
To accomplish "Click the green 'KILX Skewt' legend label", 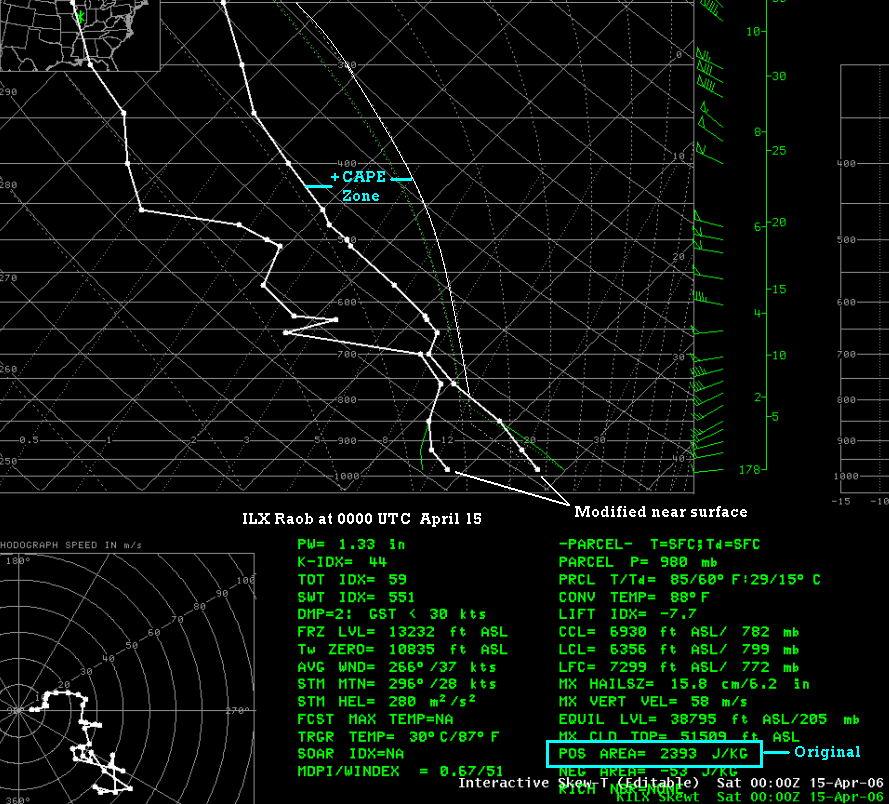I will (658, 797).
